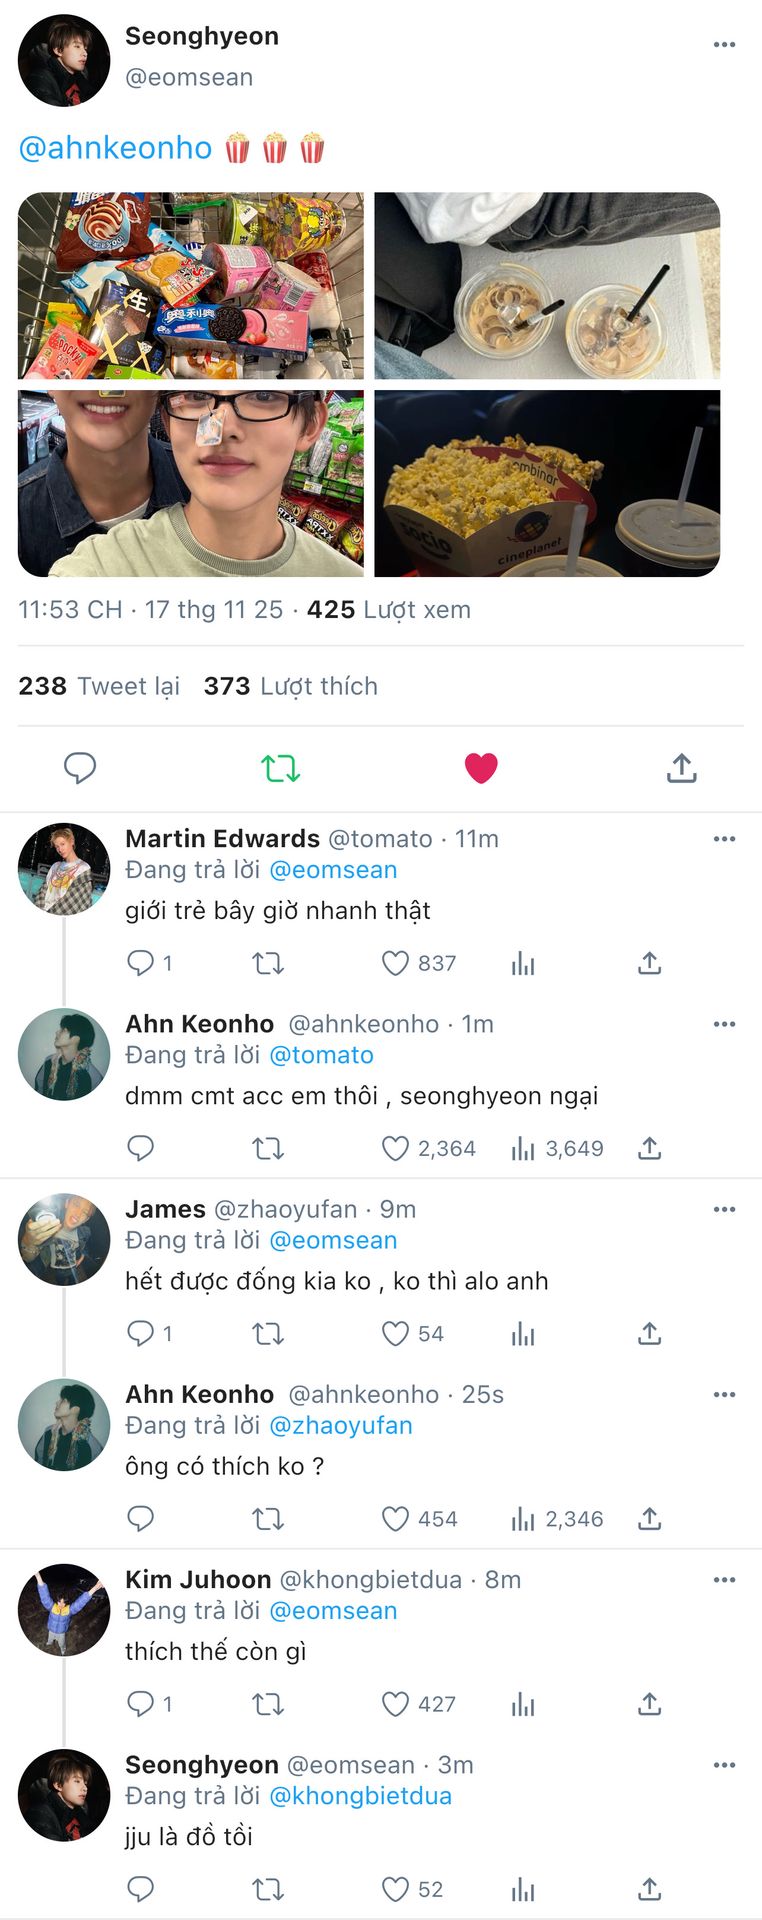The width and height of the screenshot is (762, 1920).
Task: View analytics on Ahn Keonho's 3,649-view reply
Action: point(523,1148)
